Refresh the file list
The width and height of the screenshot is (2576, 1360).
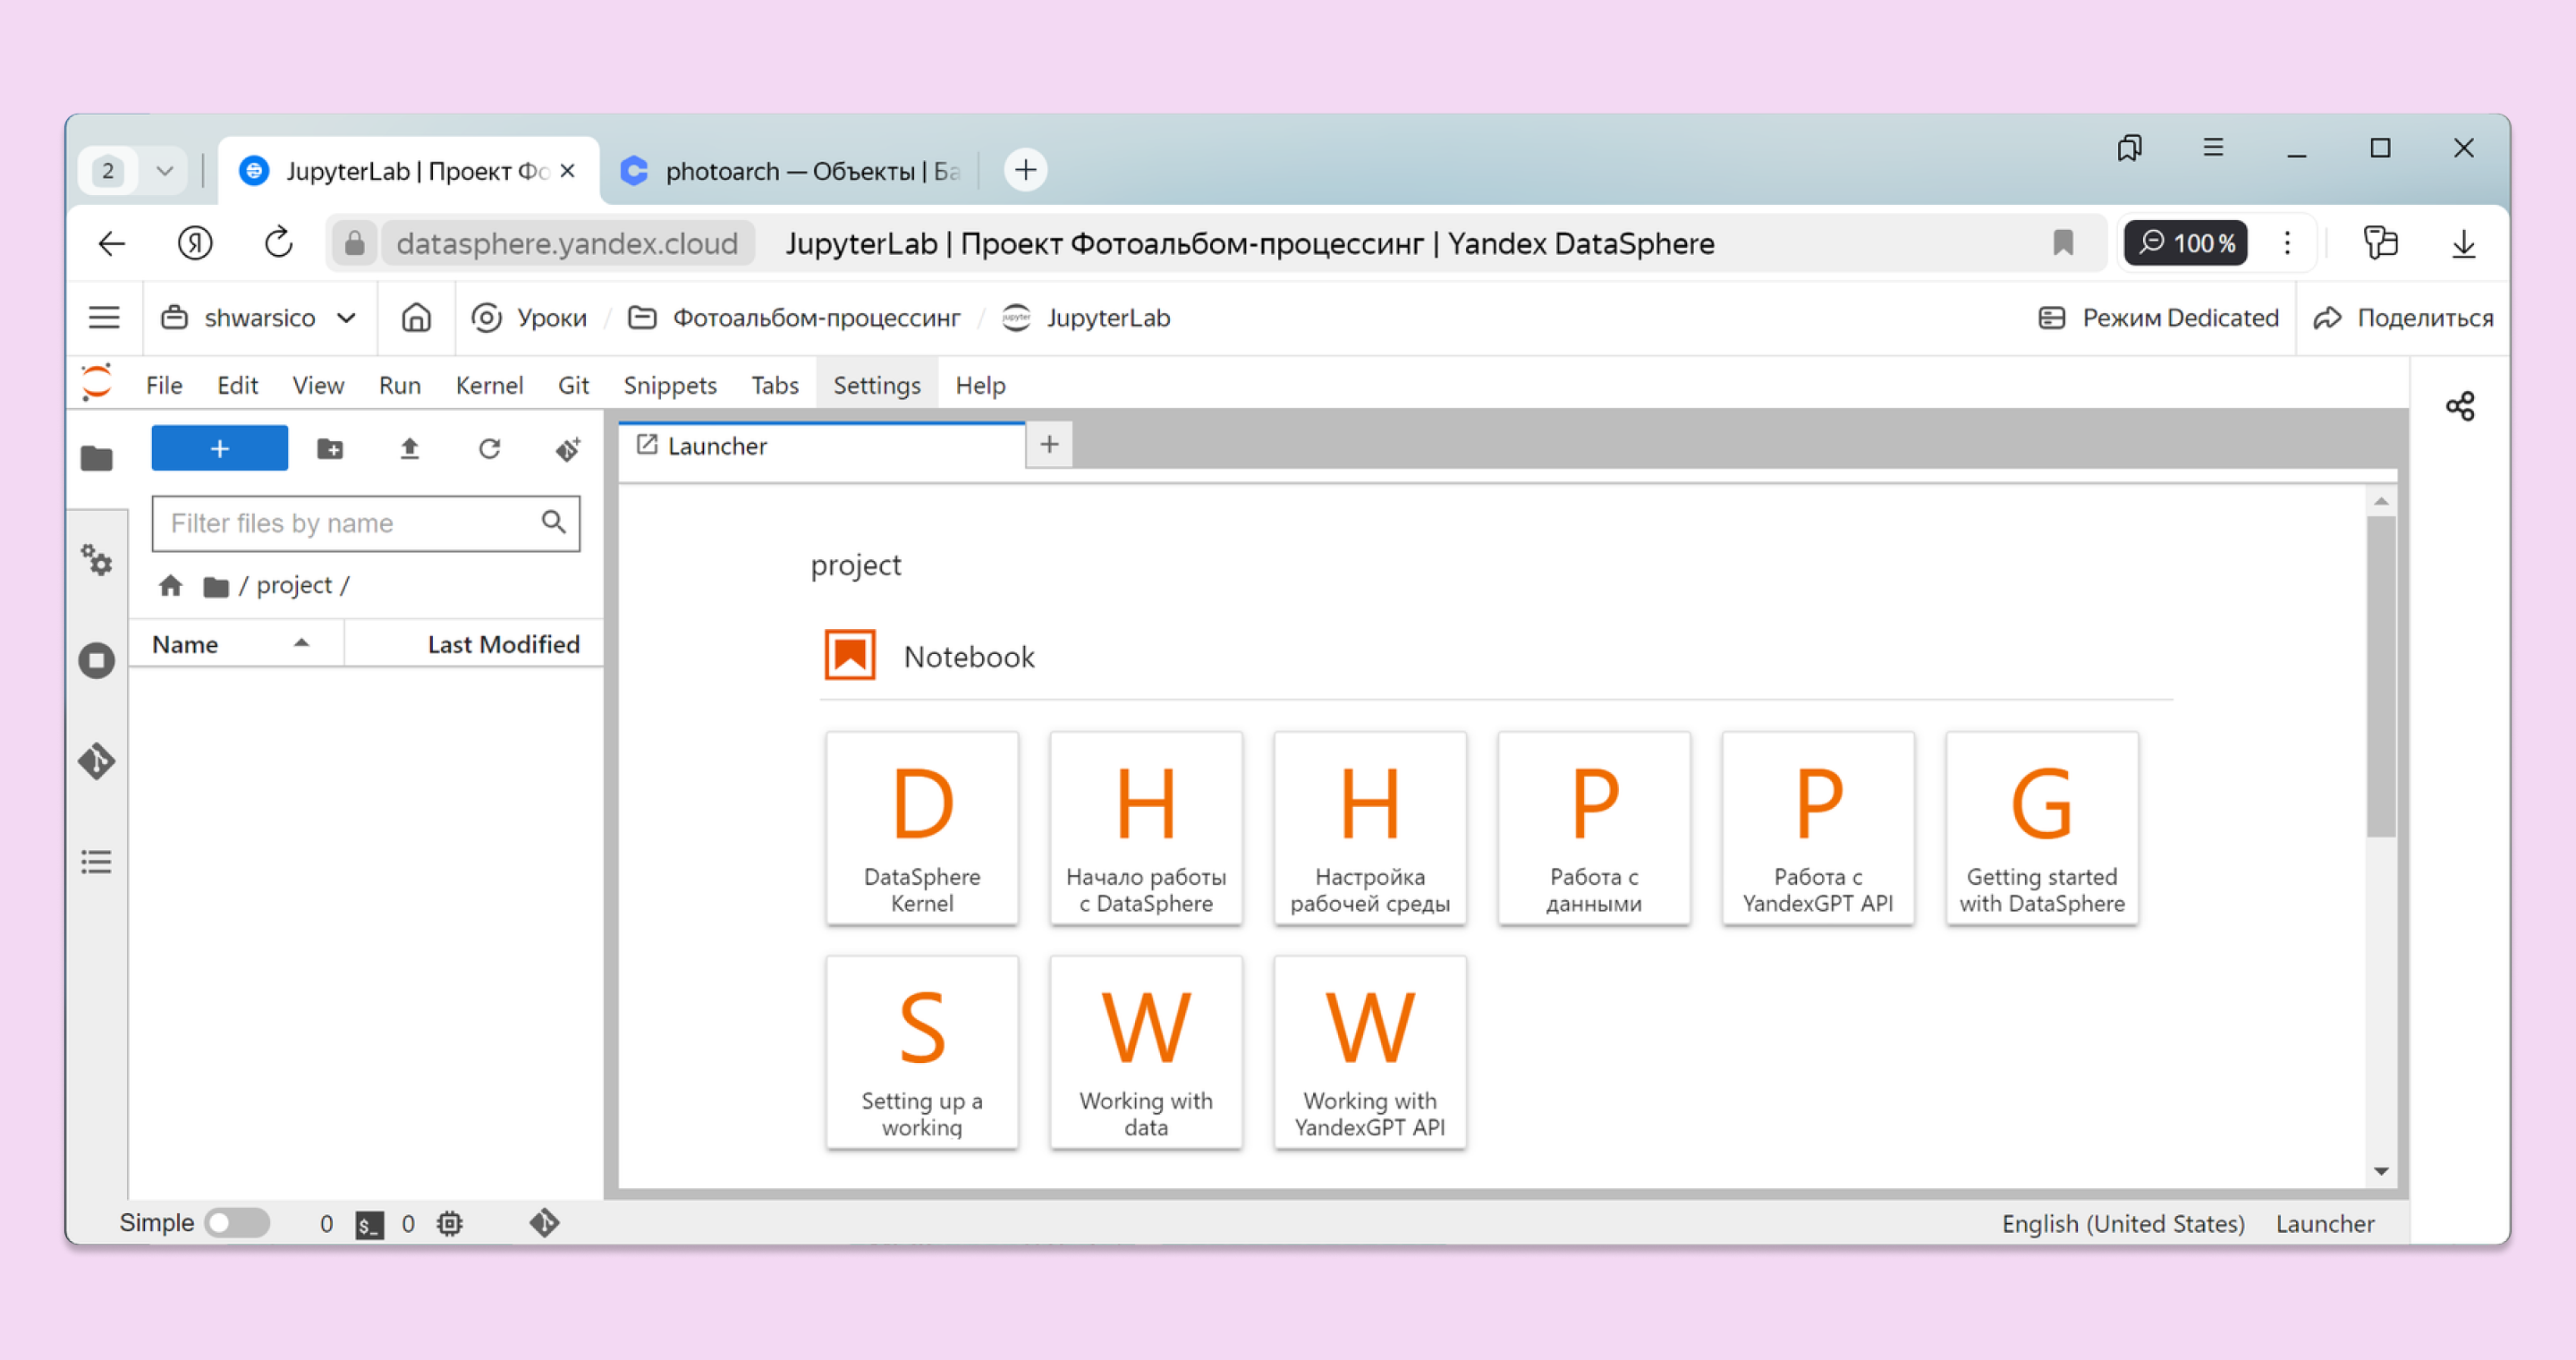489,448
